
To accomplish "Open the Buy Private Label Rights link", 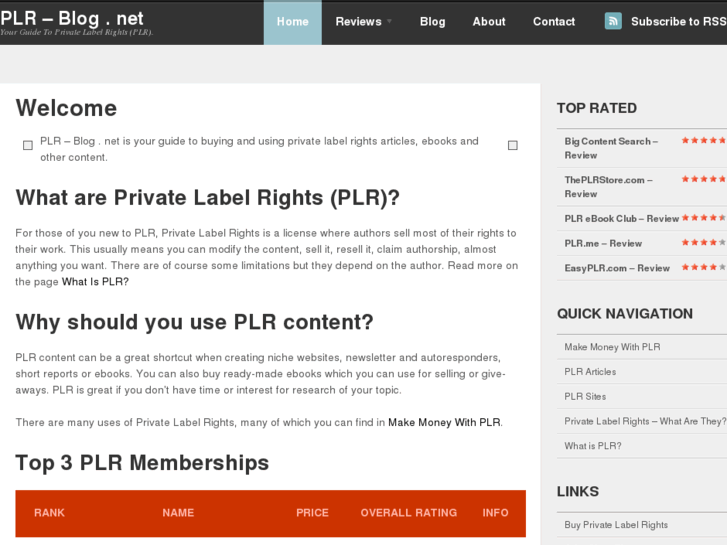I will click(616, 525).
